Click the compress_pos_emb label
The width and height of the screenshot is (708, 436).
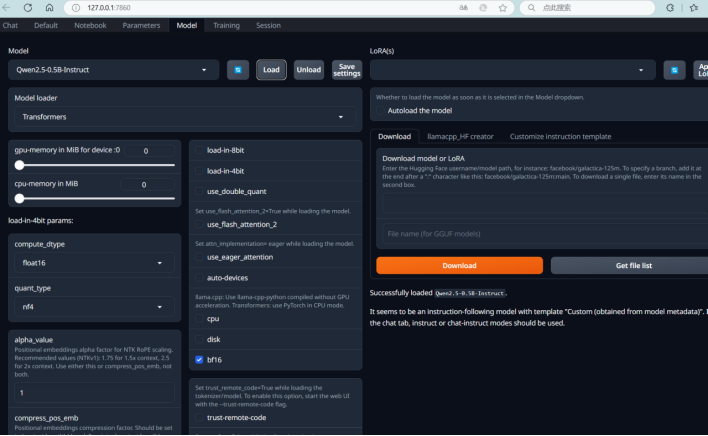[46, 418]
